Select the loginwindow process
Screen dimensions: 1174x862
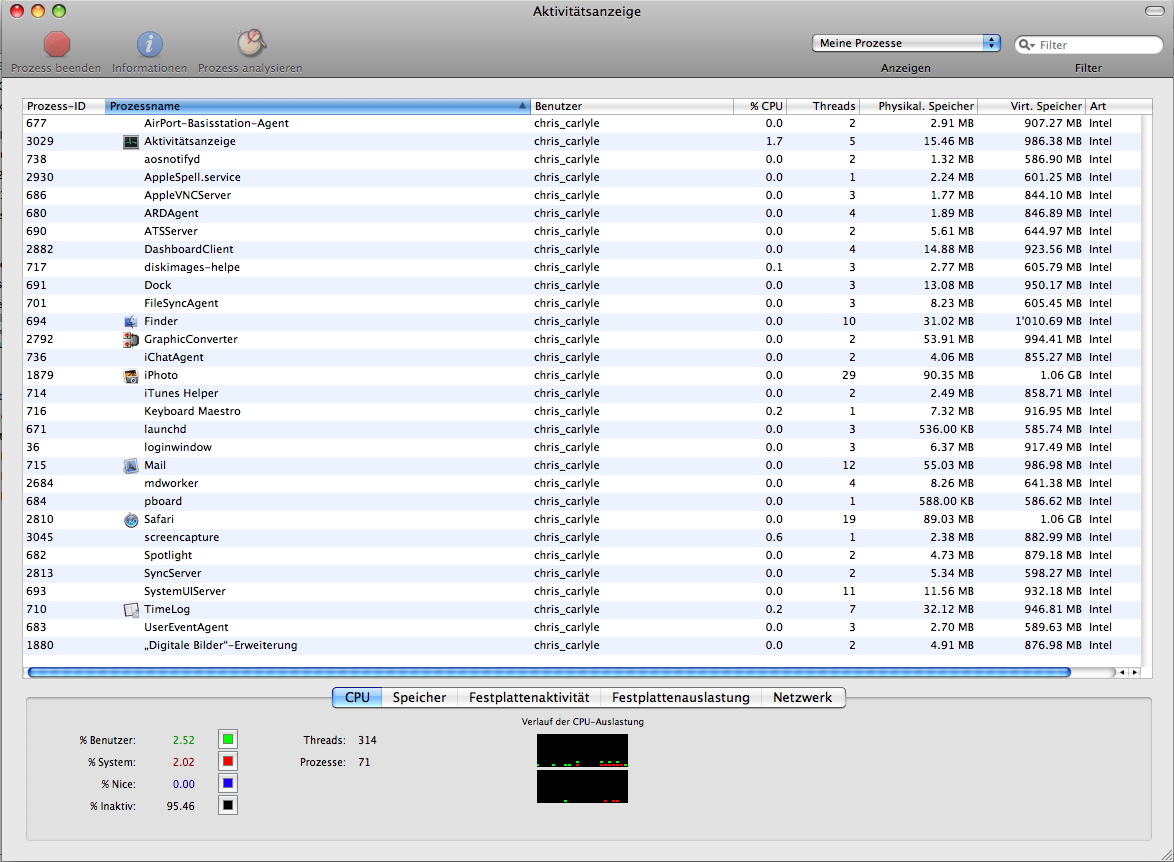point(582,447)
